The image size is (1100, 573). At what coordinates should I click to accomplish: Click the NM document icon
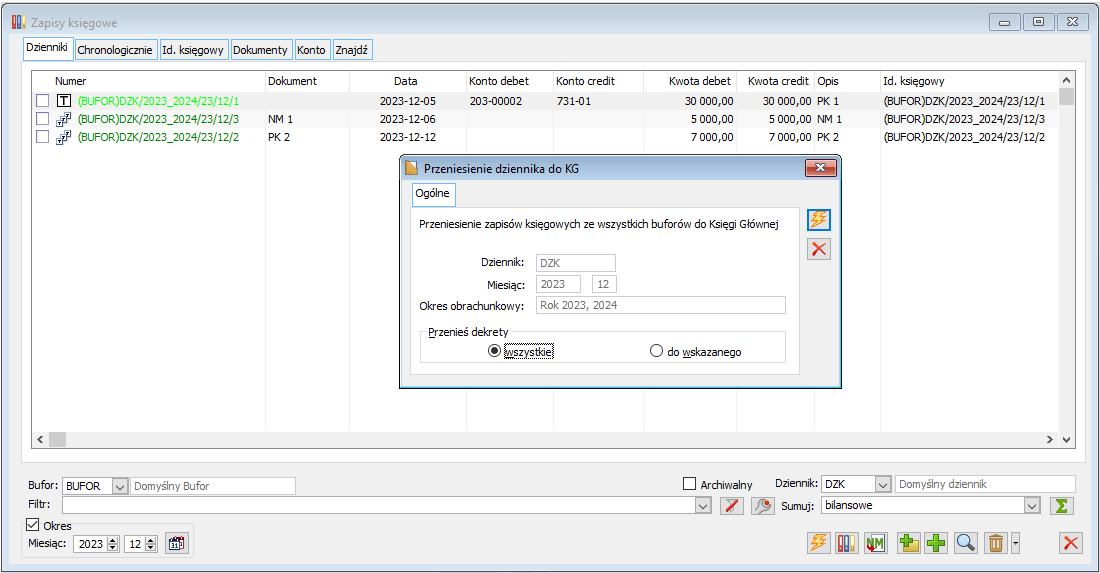875,543
